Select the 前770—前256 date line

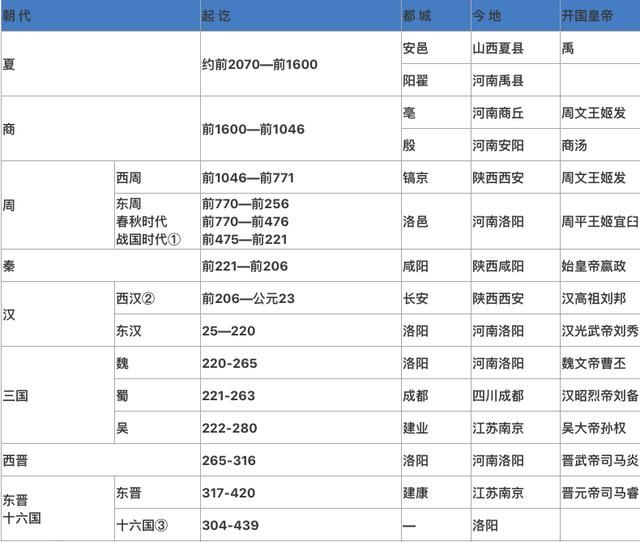point(245,203)
